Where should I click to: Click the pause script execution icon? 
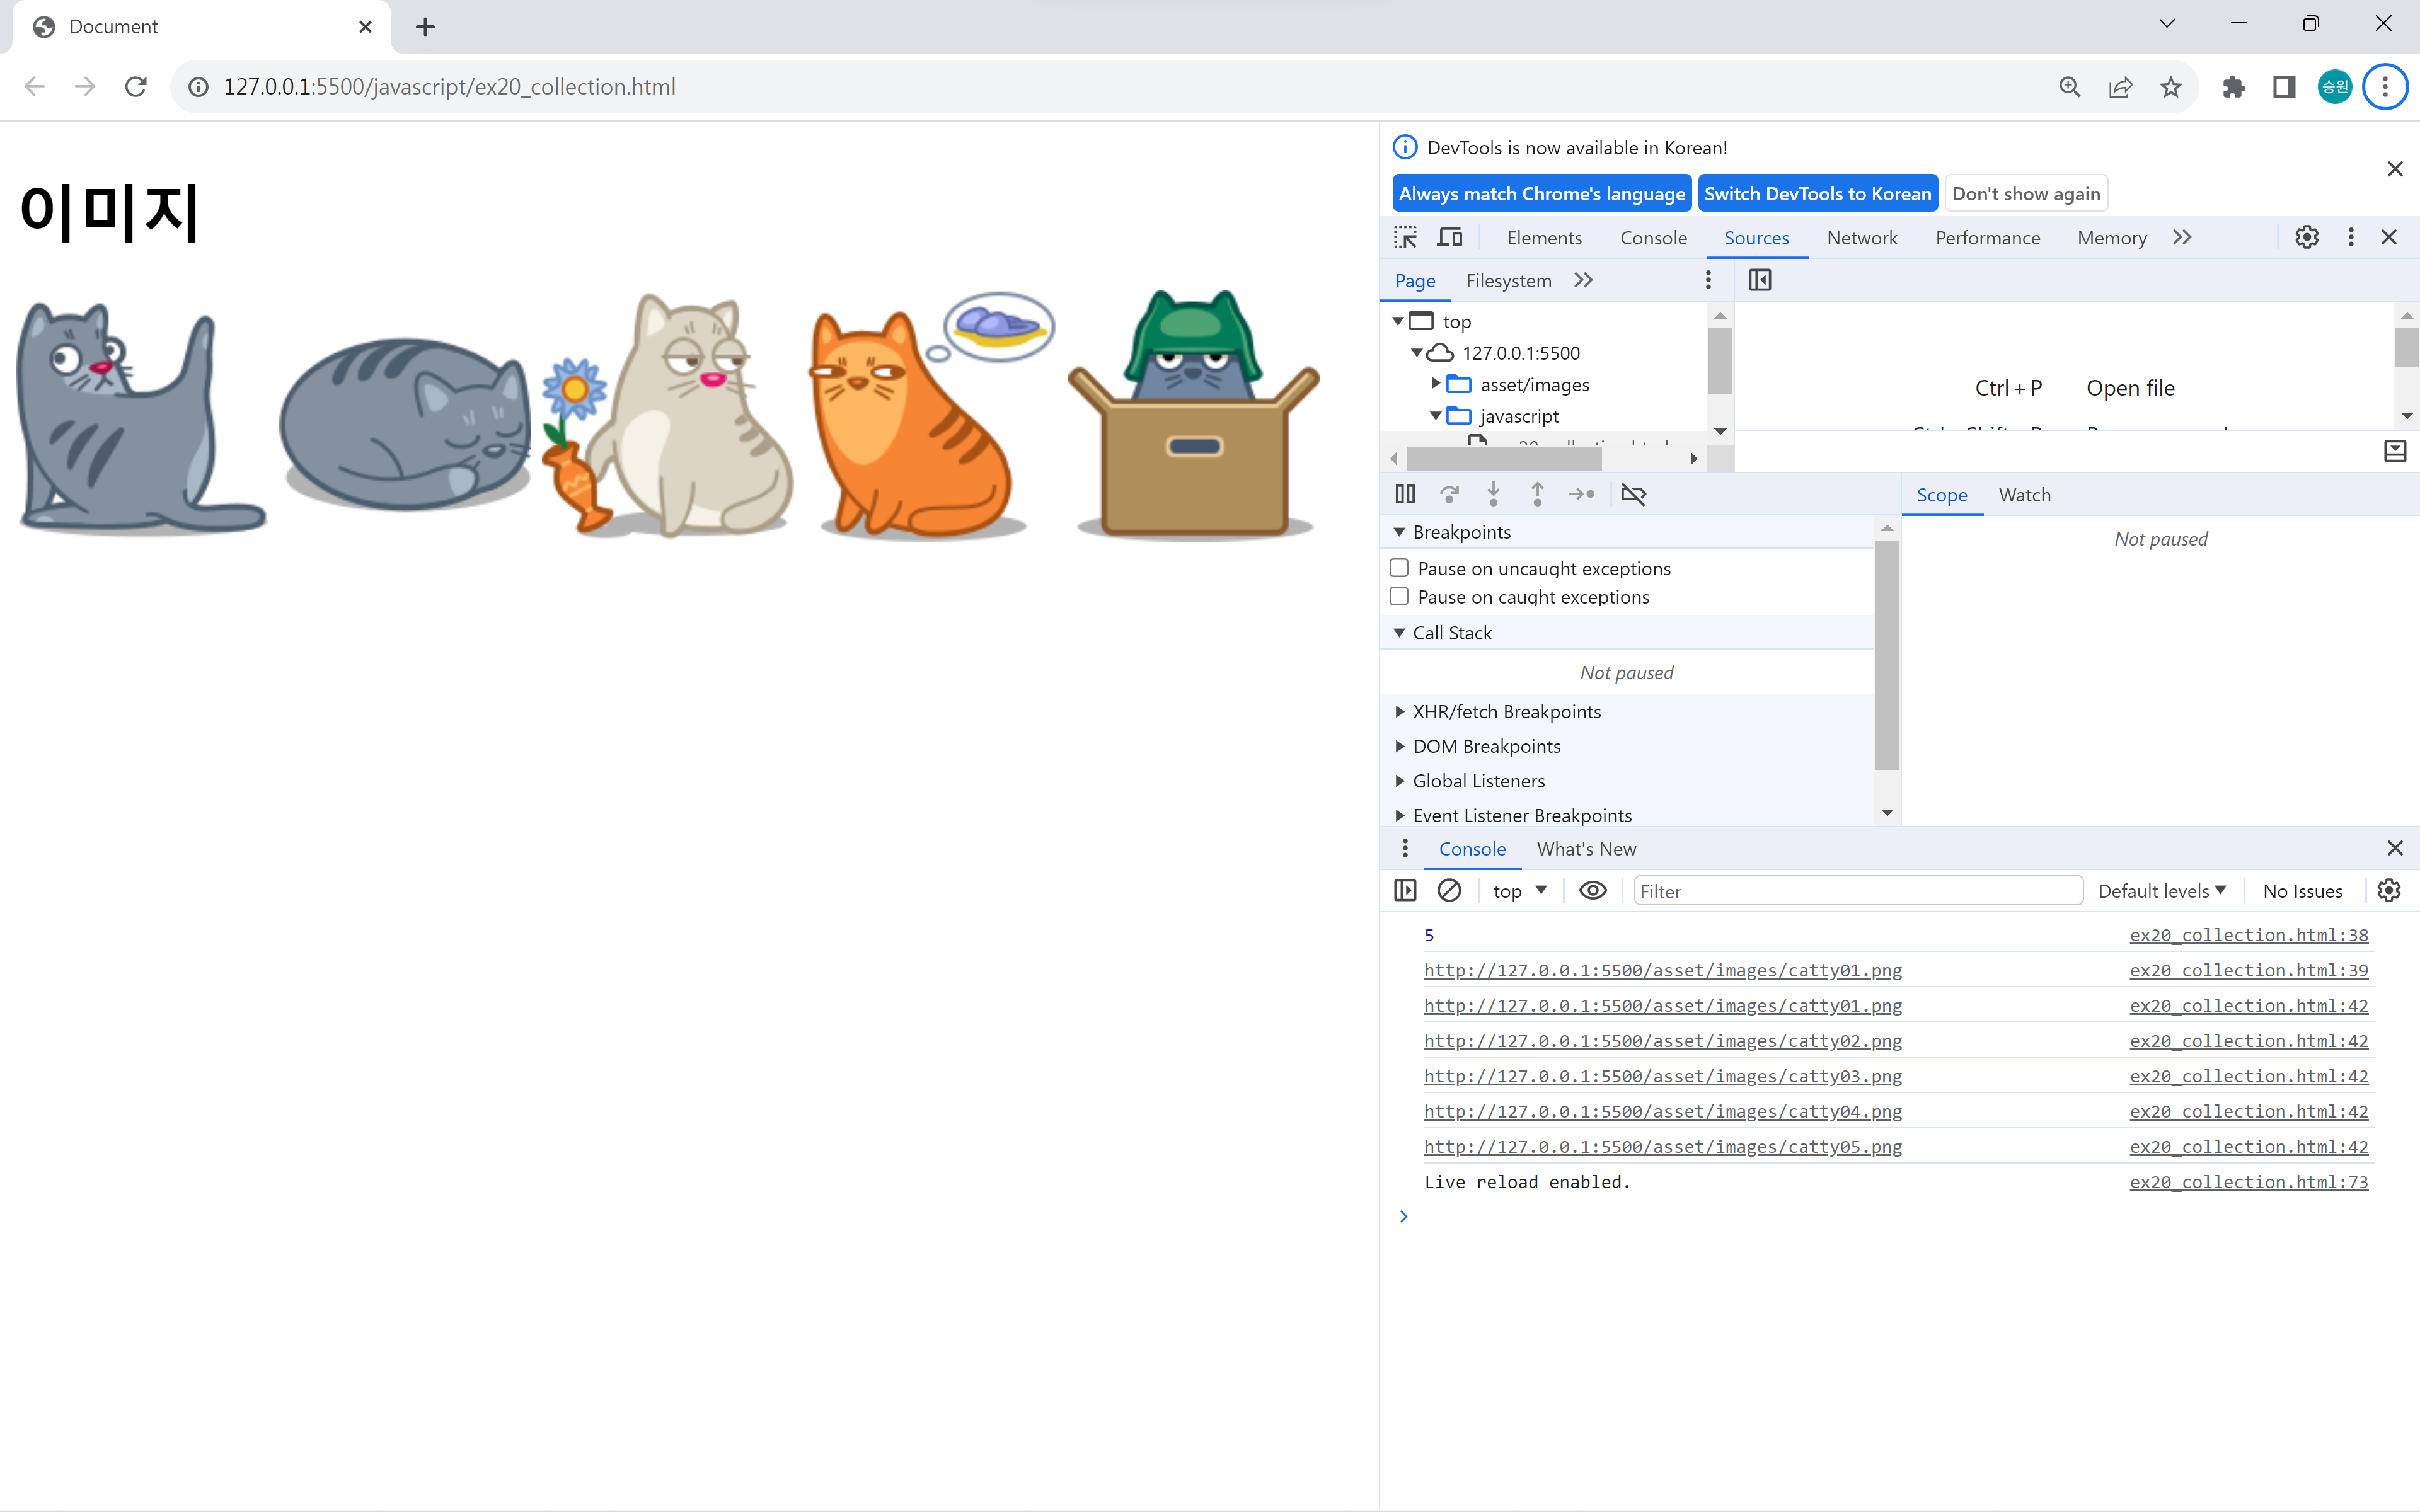coord(1405,494)
